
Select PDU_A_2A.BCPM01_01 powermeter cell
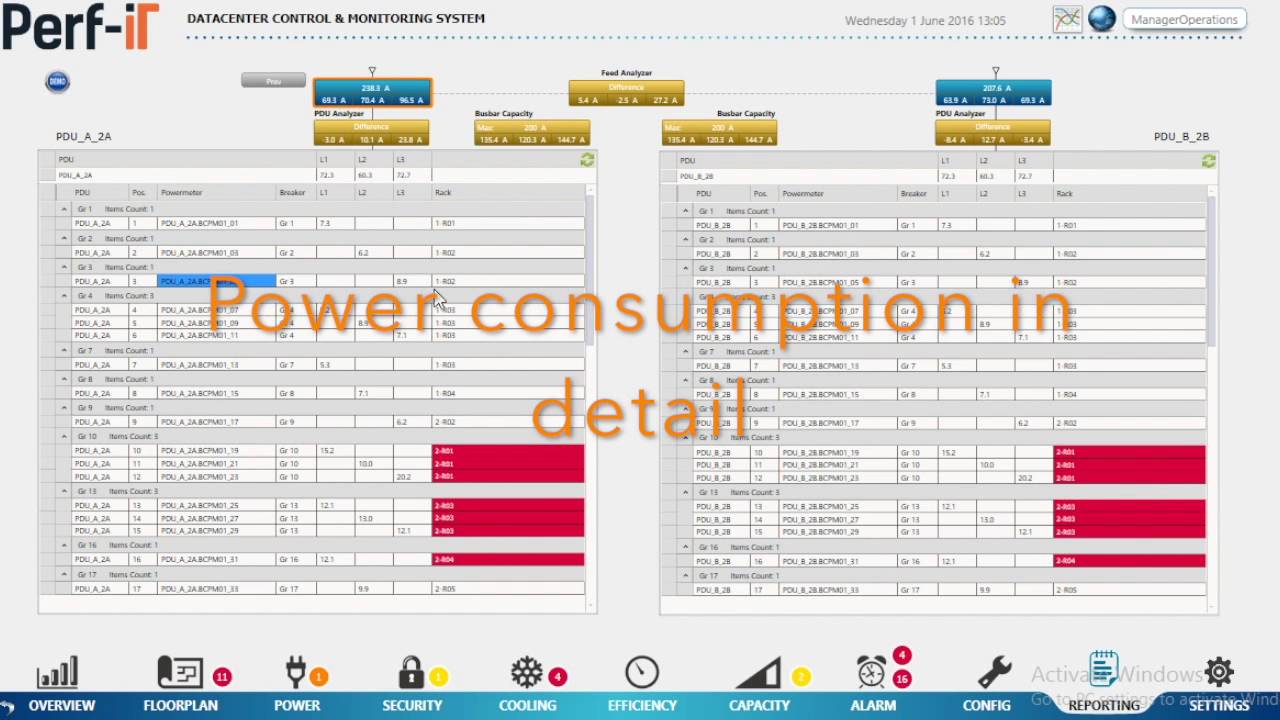(217, 224)
